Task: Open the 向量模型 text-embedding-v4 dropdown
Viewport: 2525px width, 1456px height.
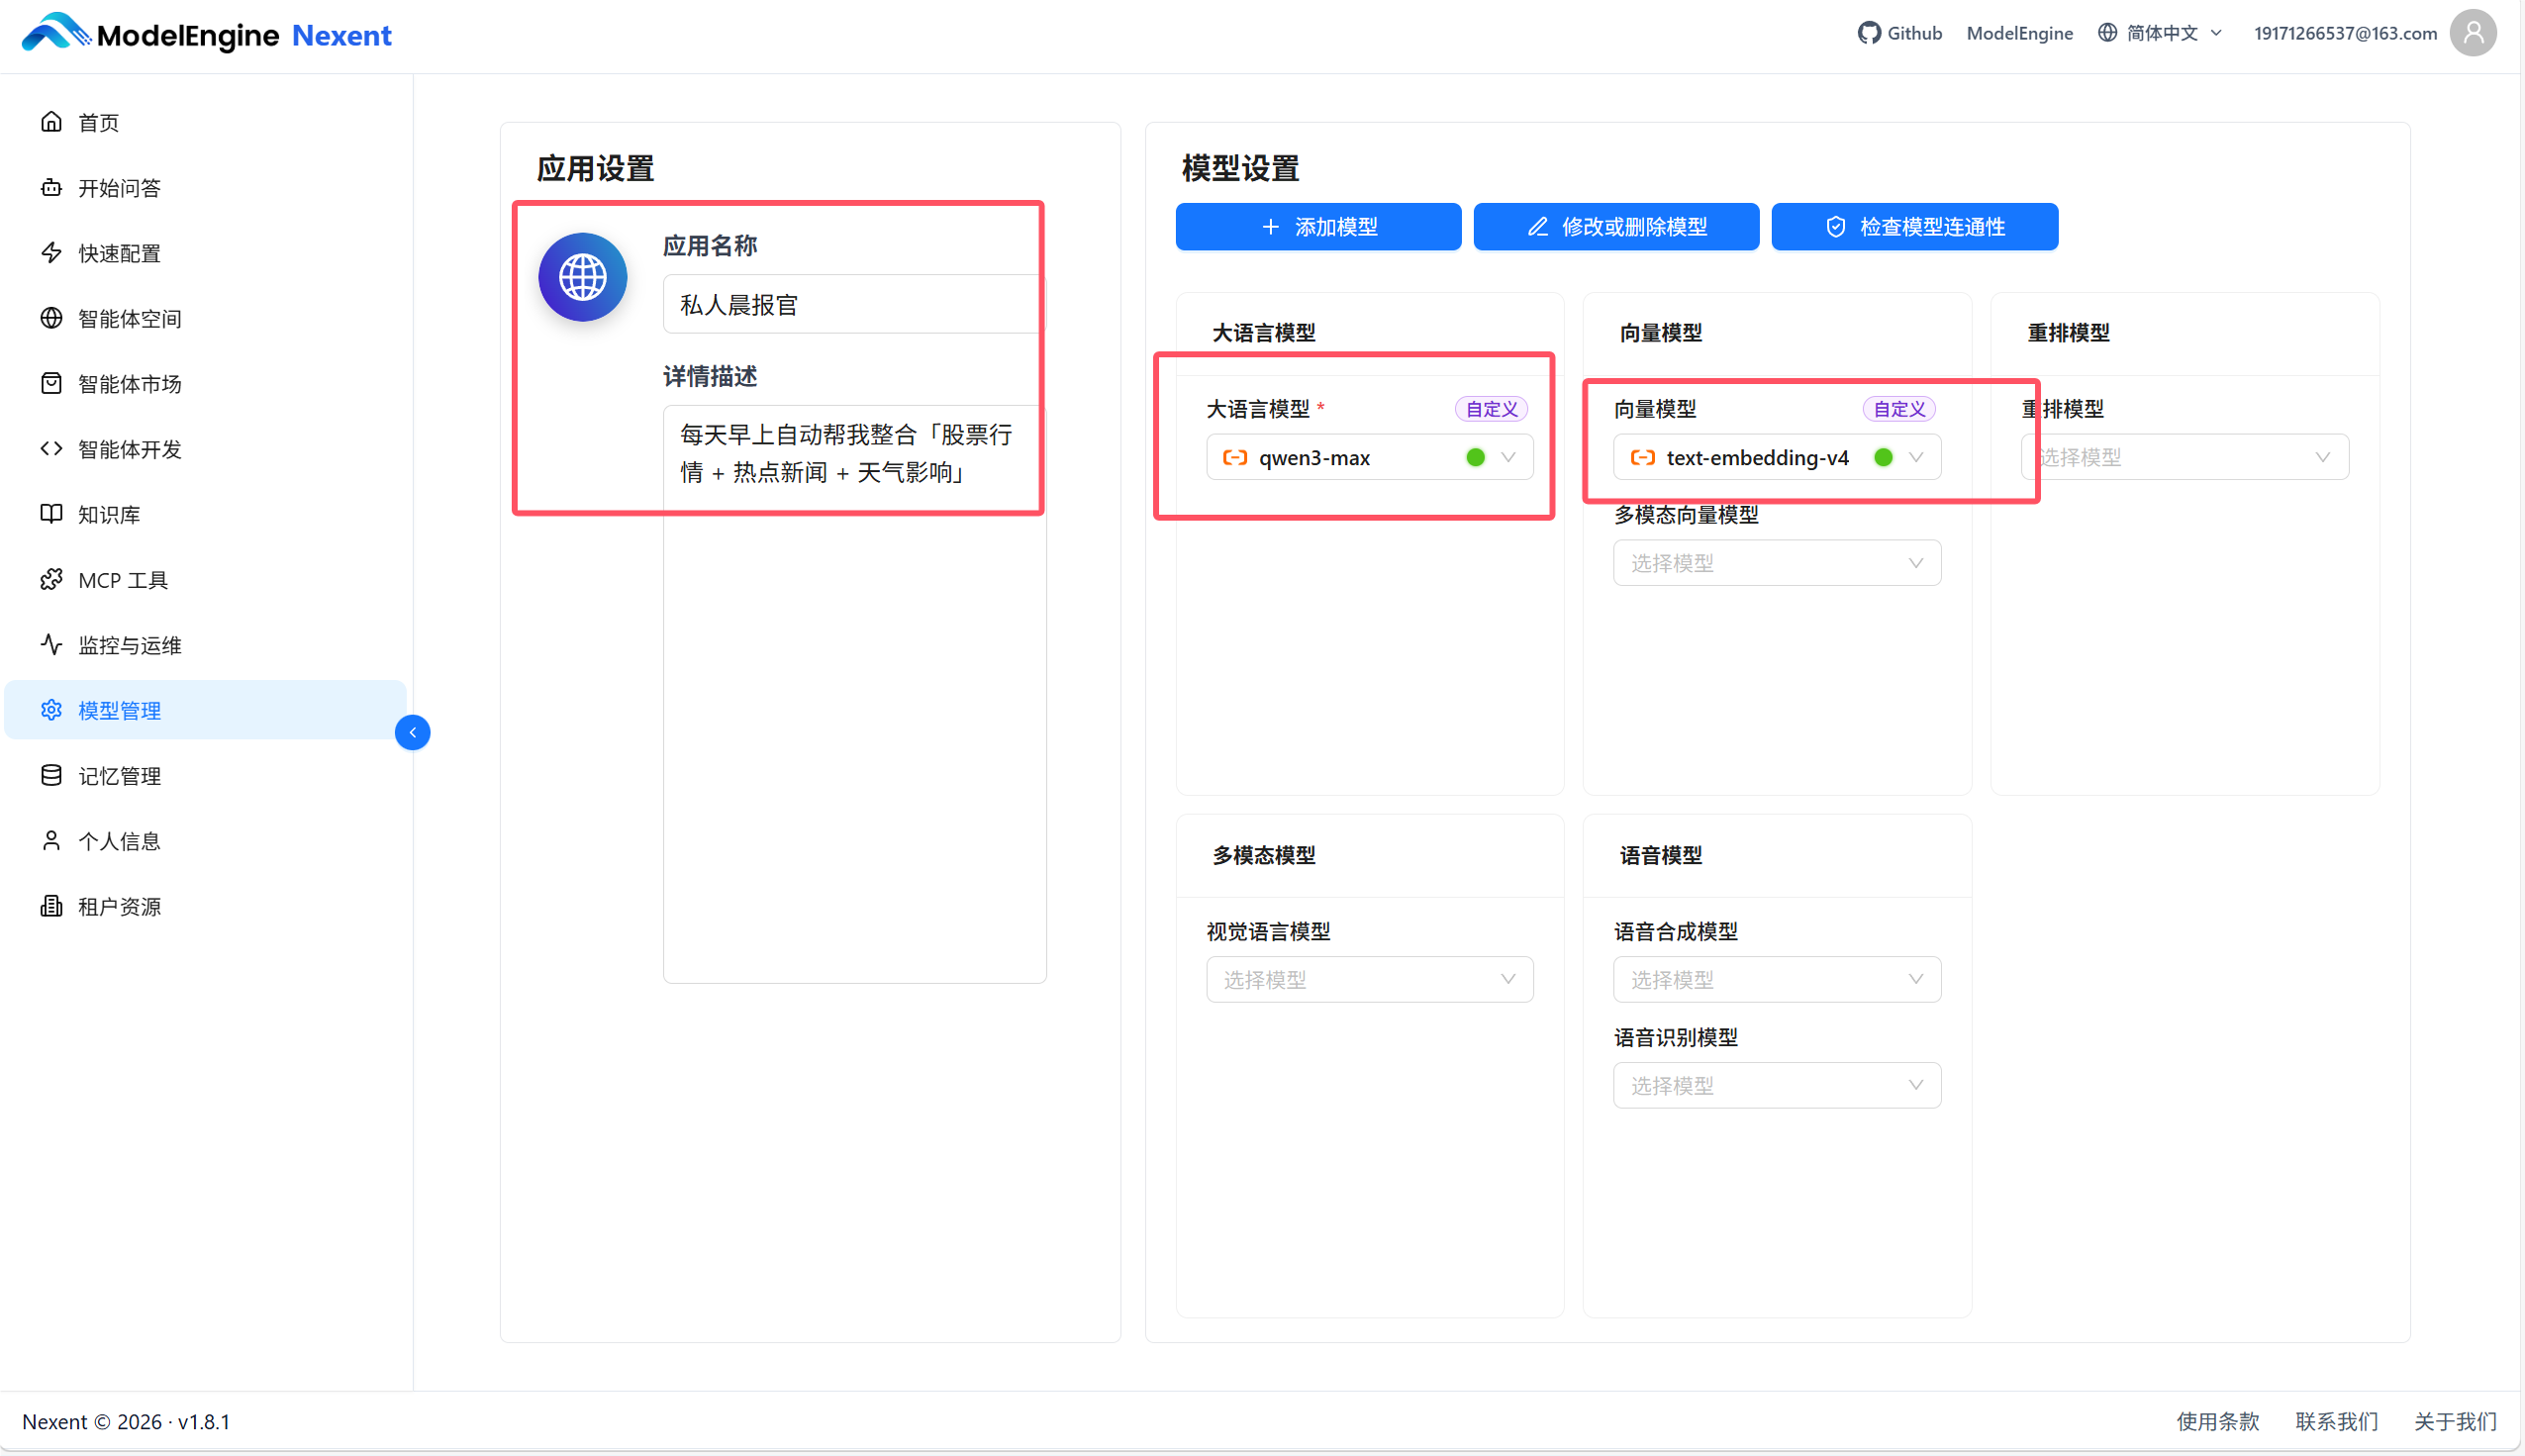Action: (1777, 458)
